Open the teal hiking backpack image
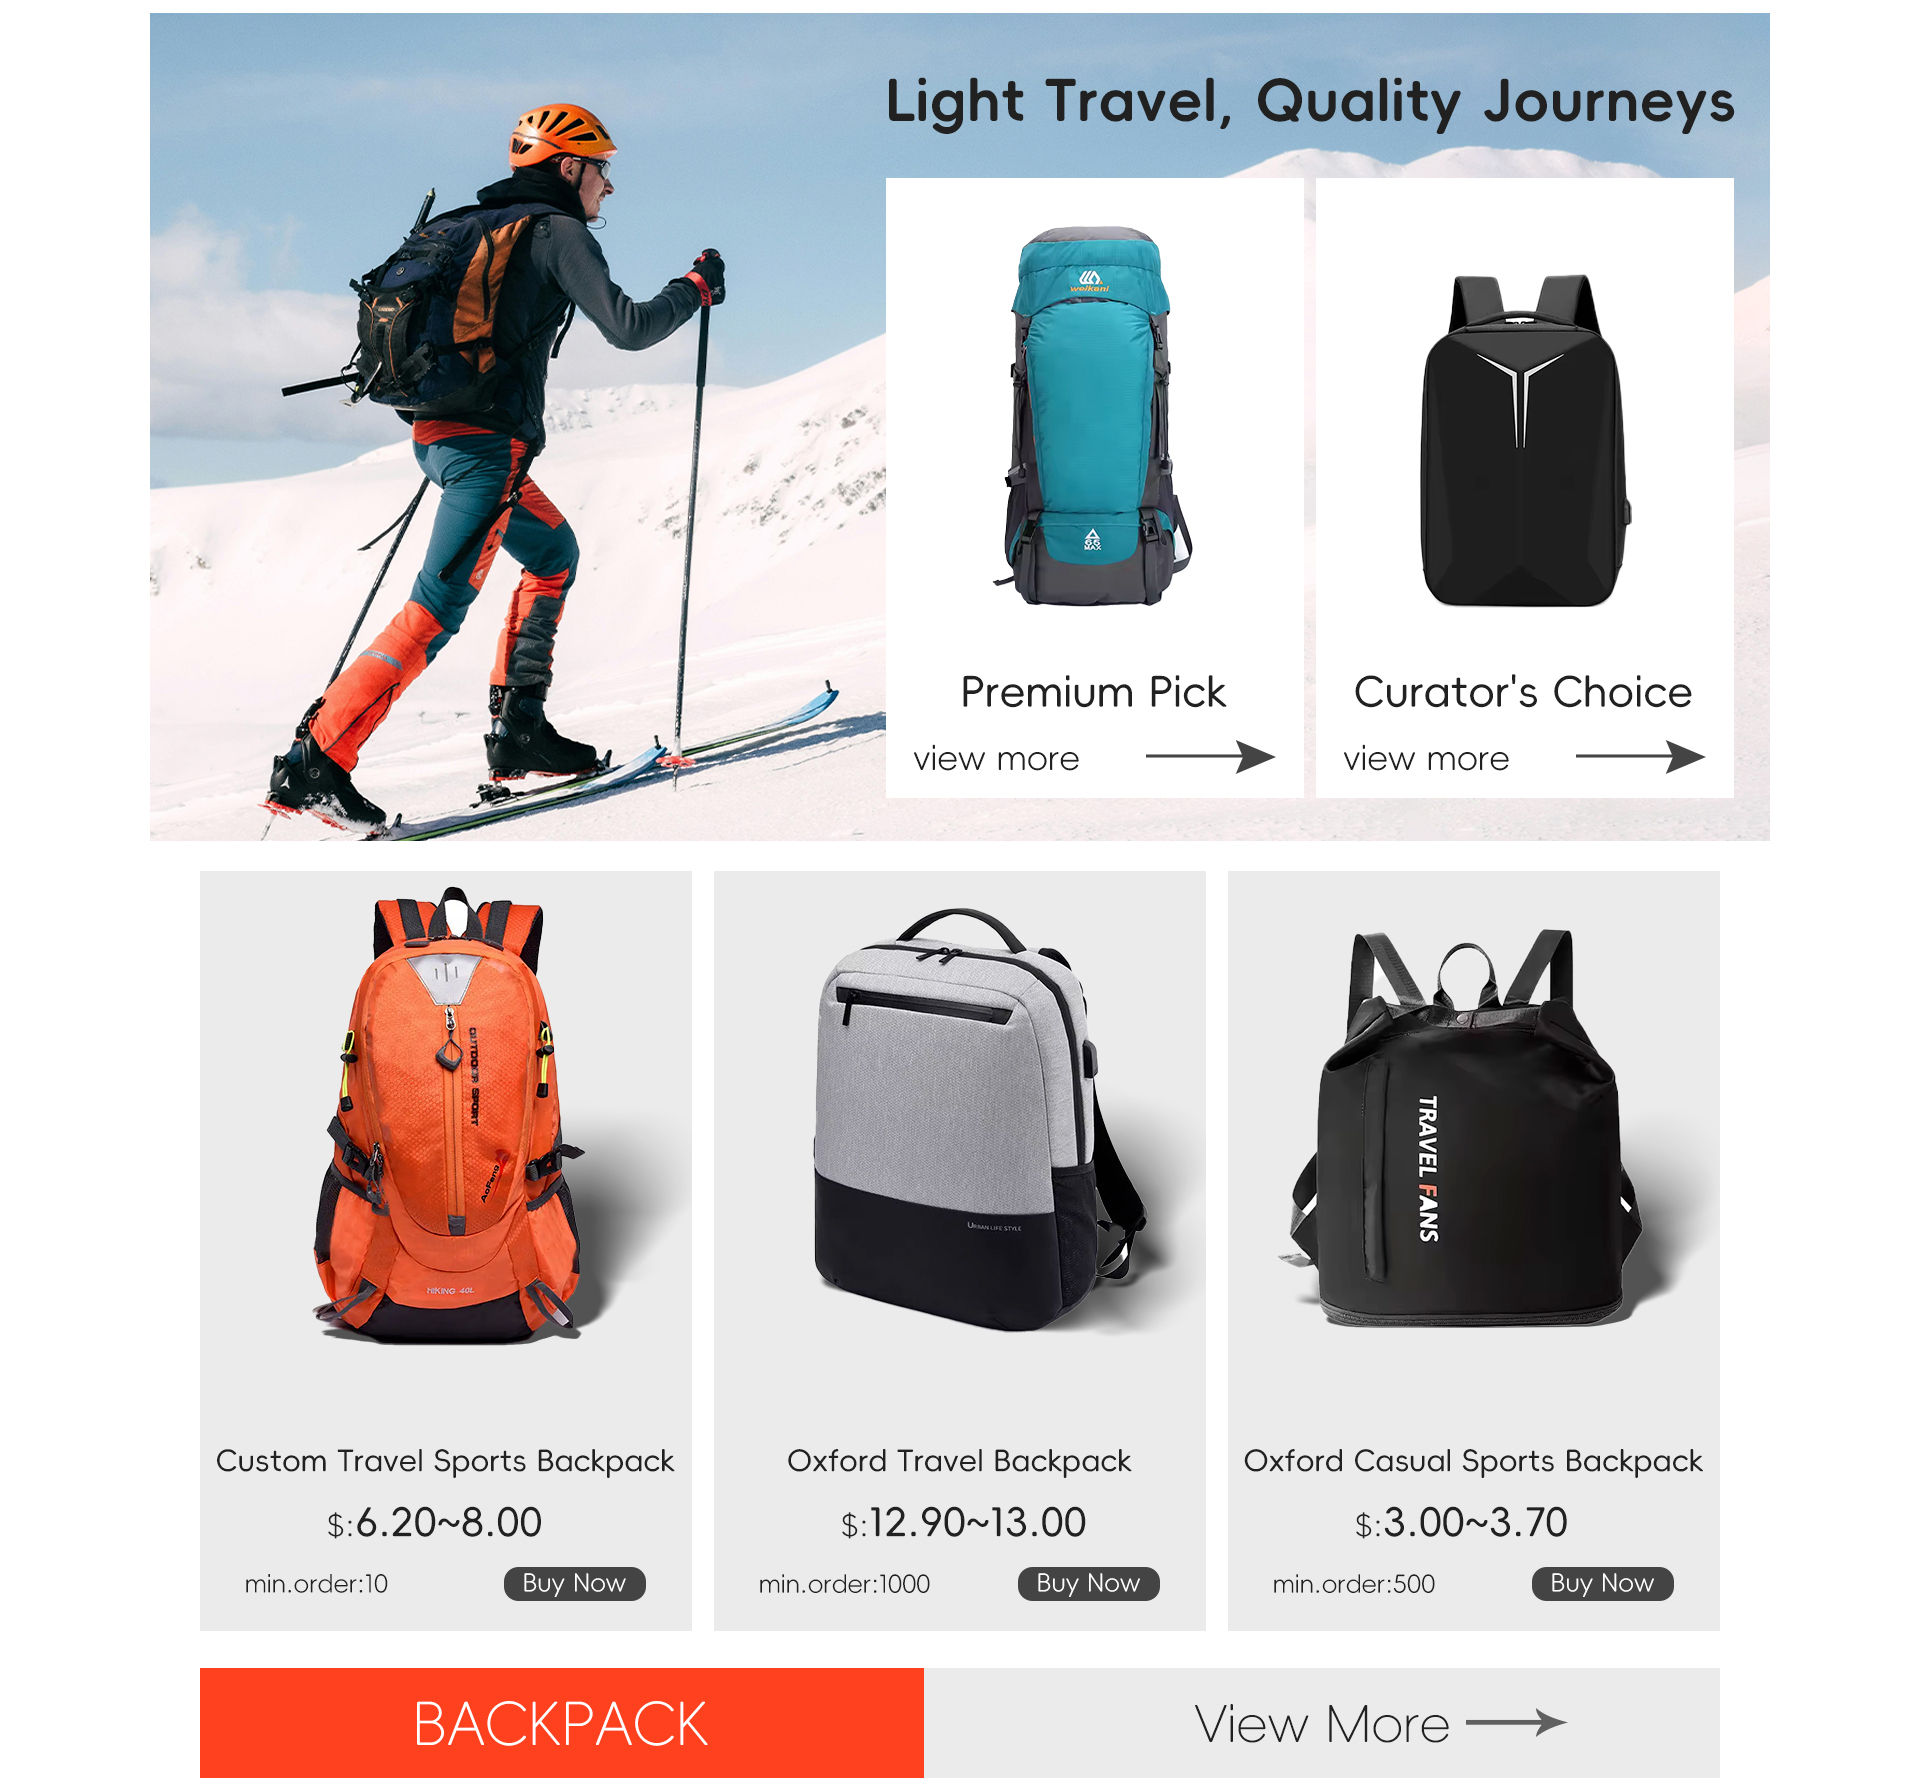Viewport: 1920px width, 1788px height. click(1093, 416)
